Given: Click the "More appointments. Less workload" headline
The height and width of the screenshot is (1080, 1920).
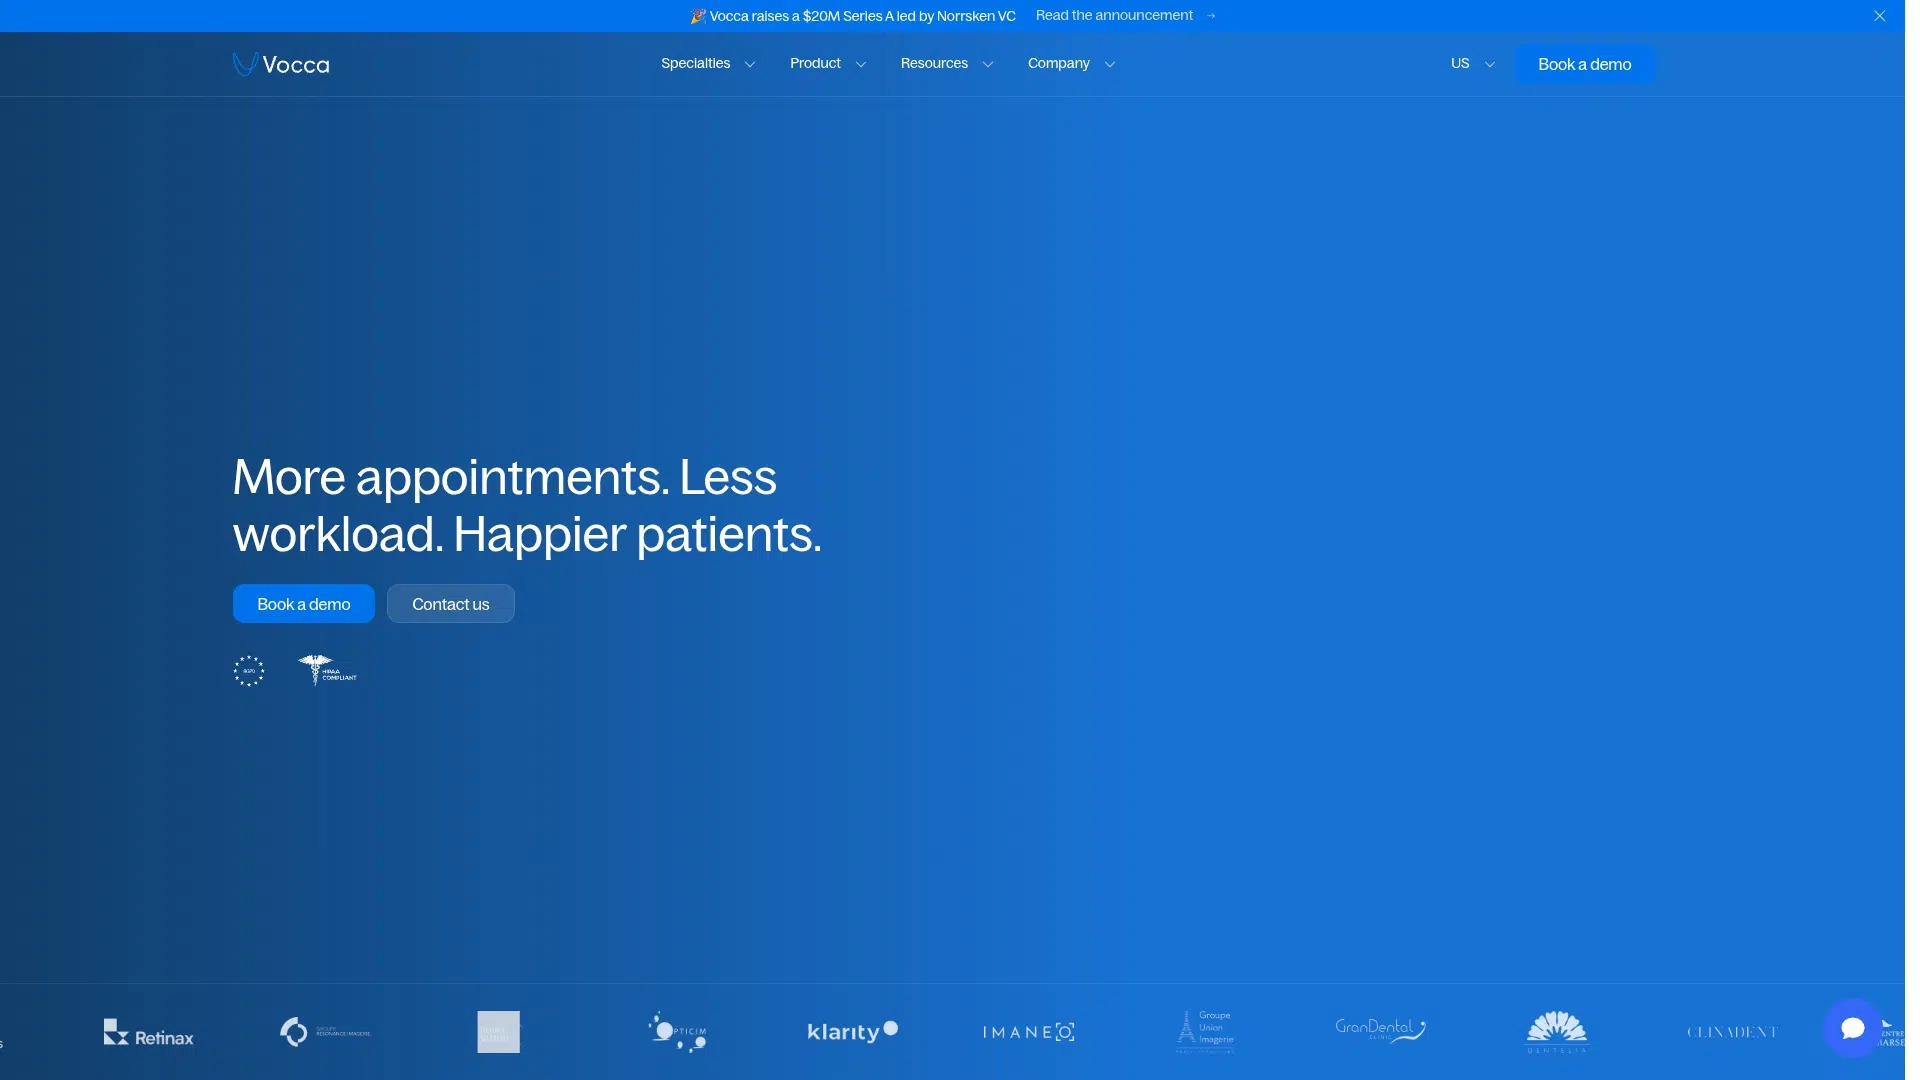Looking at the screenshot, I should click(527, 505).
